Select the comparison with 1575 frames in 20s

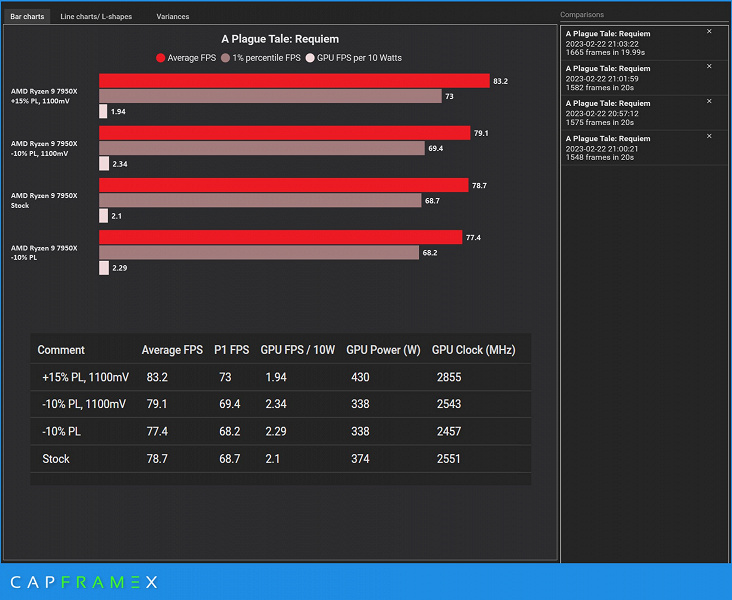644,113
